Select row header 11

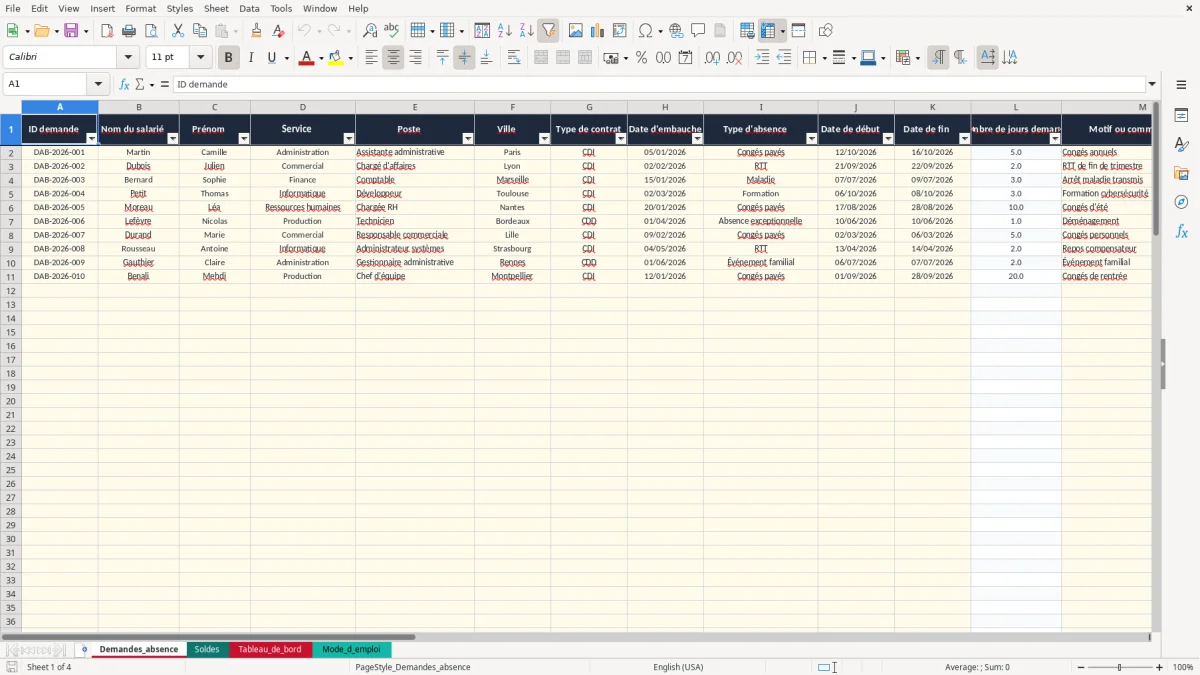pyautogui.click(x=11, y=276)
